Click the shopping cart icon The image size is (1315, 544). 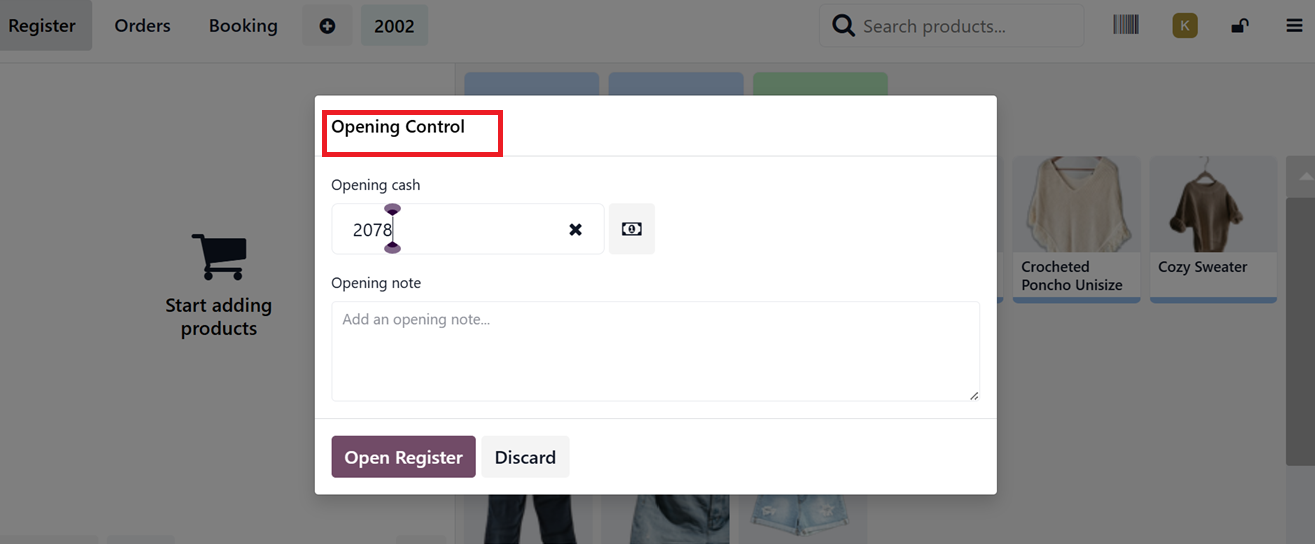(x=219, y=257)
